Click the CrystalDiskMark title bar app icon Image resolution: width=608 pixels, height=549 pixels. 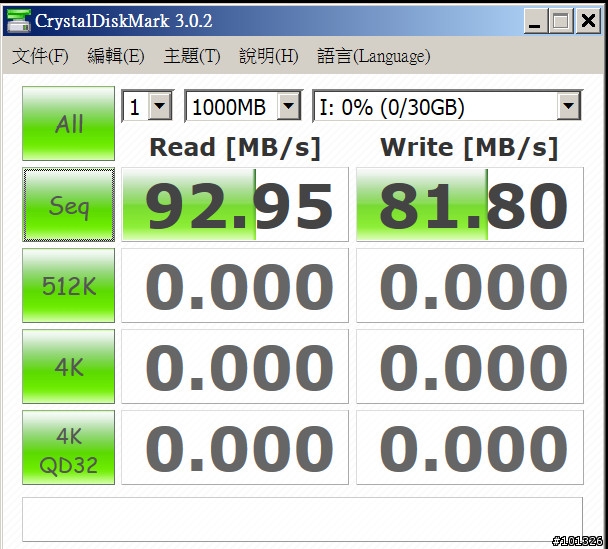tap(19, 21)
